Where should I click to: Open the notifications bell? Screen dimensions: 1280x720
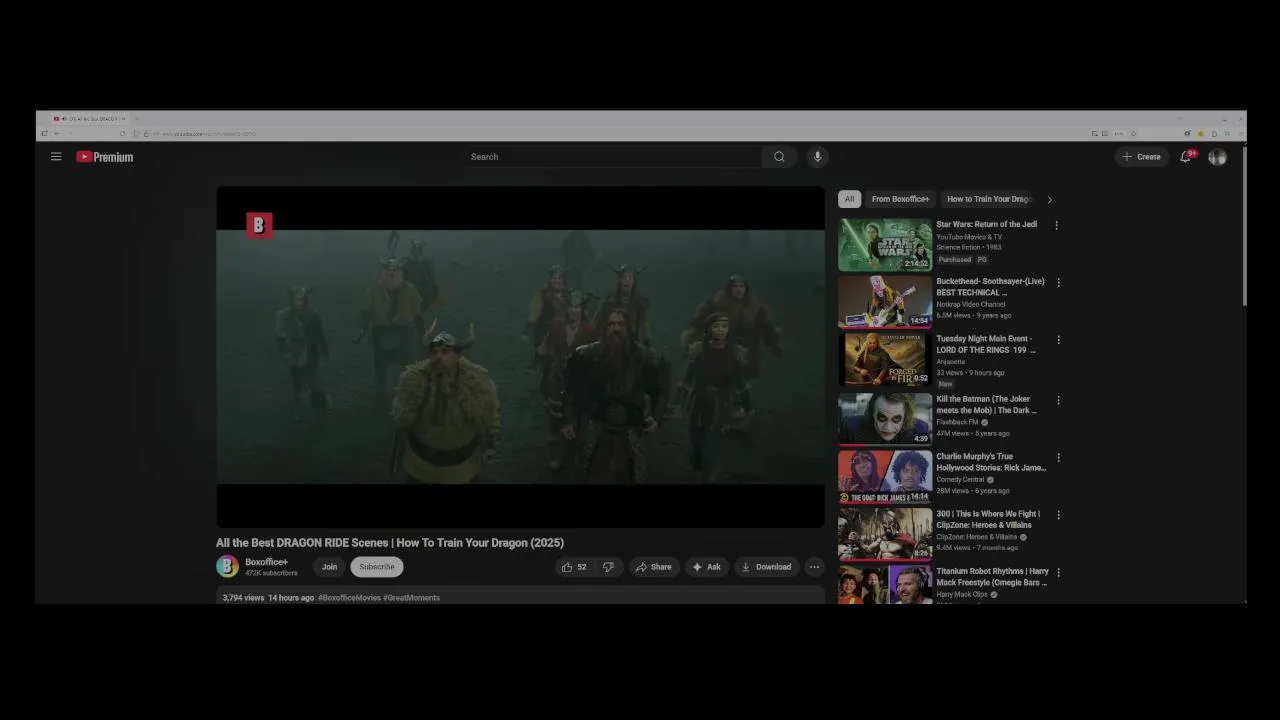[1186, 157]
